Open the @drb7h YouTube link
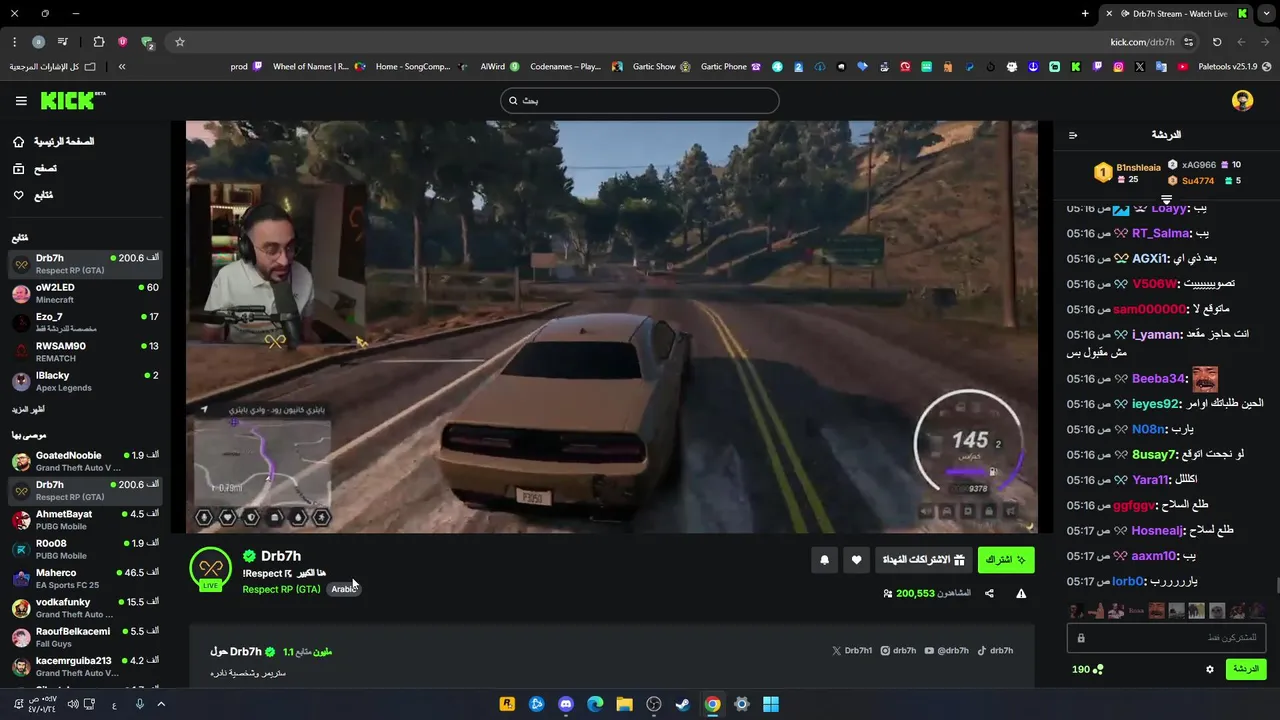The height and width of the screenshot is (720, 1280). [946, 651]
